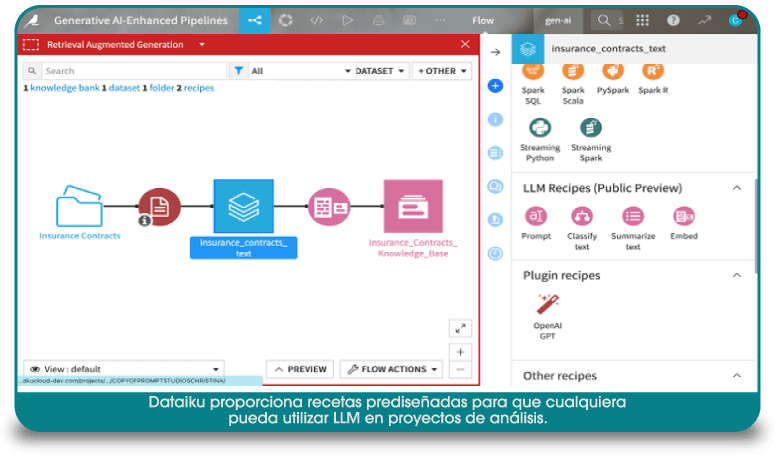Open the View: default dropdown
775x468 pixels.
coord(124,369)
